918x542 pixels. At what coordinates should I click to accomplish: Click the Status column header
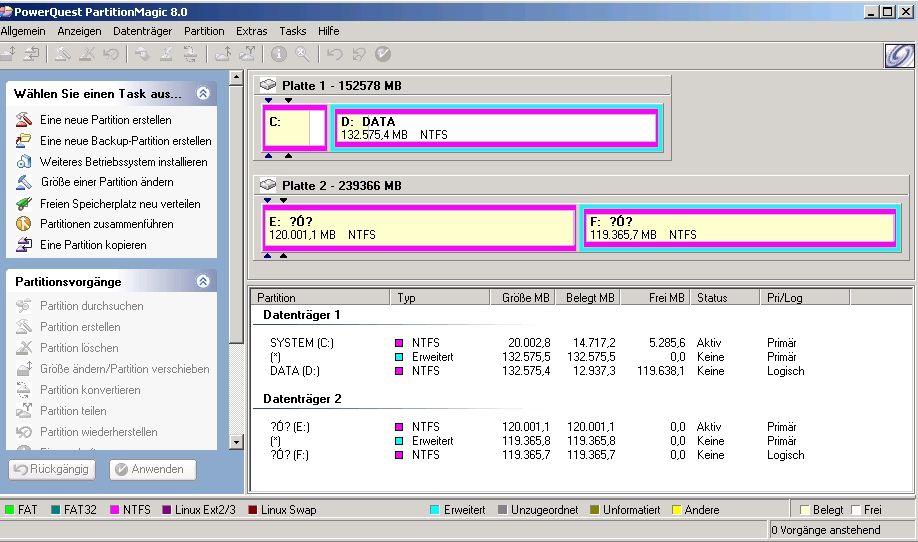[x=725, y=297]
